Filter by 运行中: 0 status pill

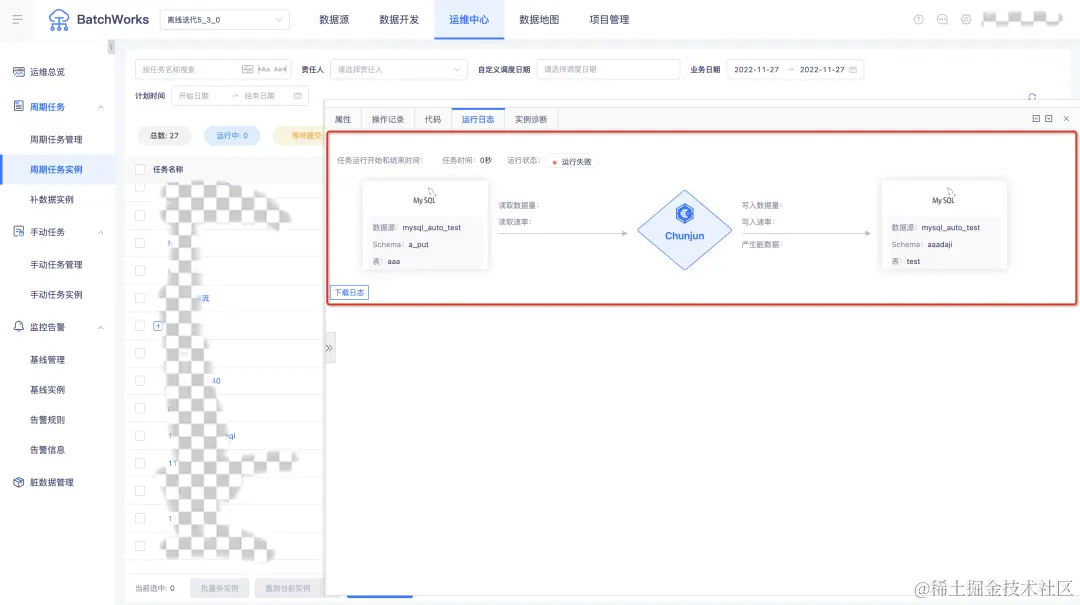pyautogui.click(x=232, y=136)
